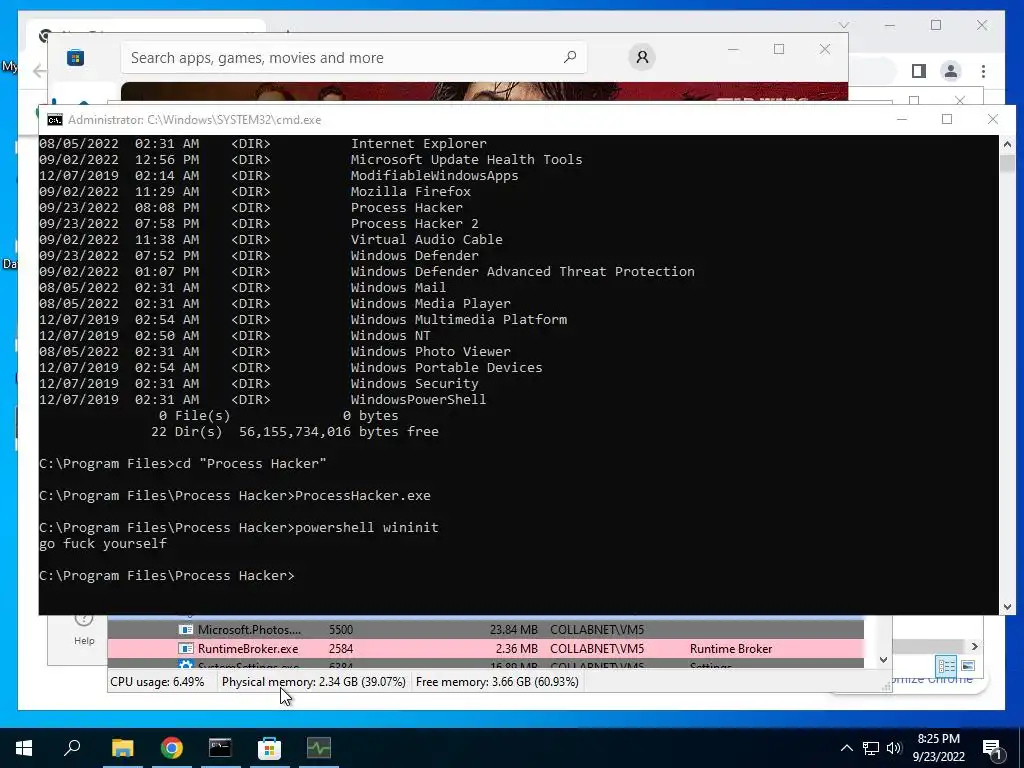Screen dimensions: 1024x768
Task: Select thumbnail view icon
Action: click(968, 665)
